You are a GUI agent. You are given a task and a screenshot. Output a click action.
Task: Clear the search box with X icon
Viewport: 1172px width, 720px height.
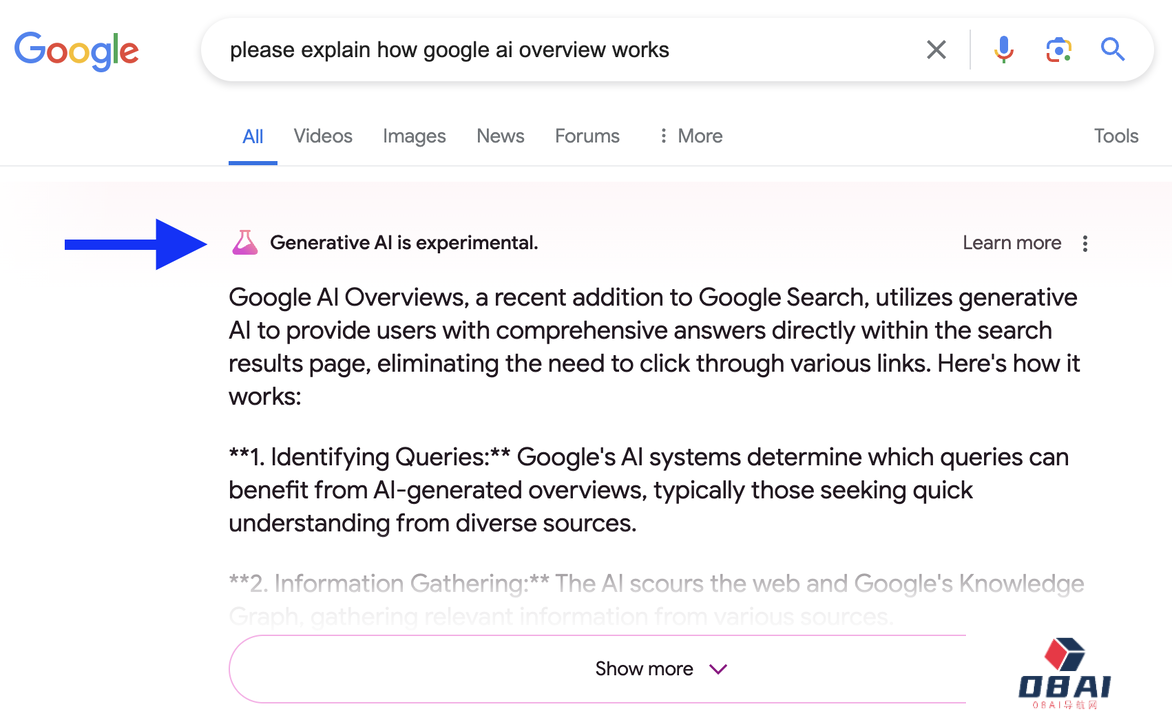coord(936,50)
